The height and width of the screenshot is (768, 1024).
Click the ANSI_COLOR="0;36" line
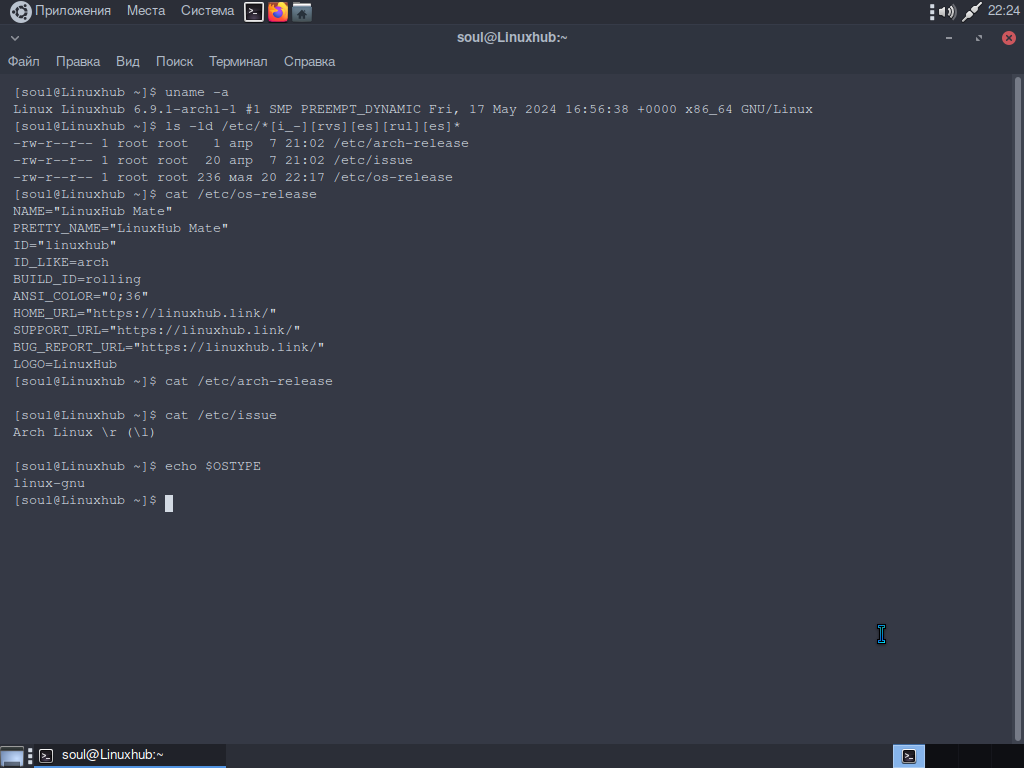coord(81,296)
